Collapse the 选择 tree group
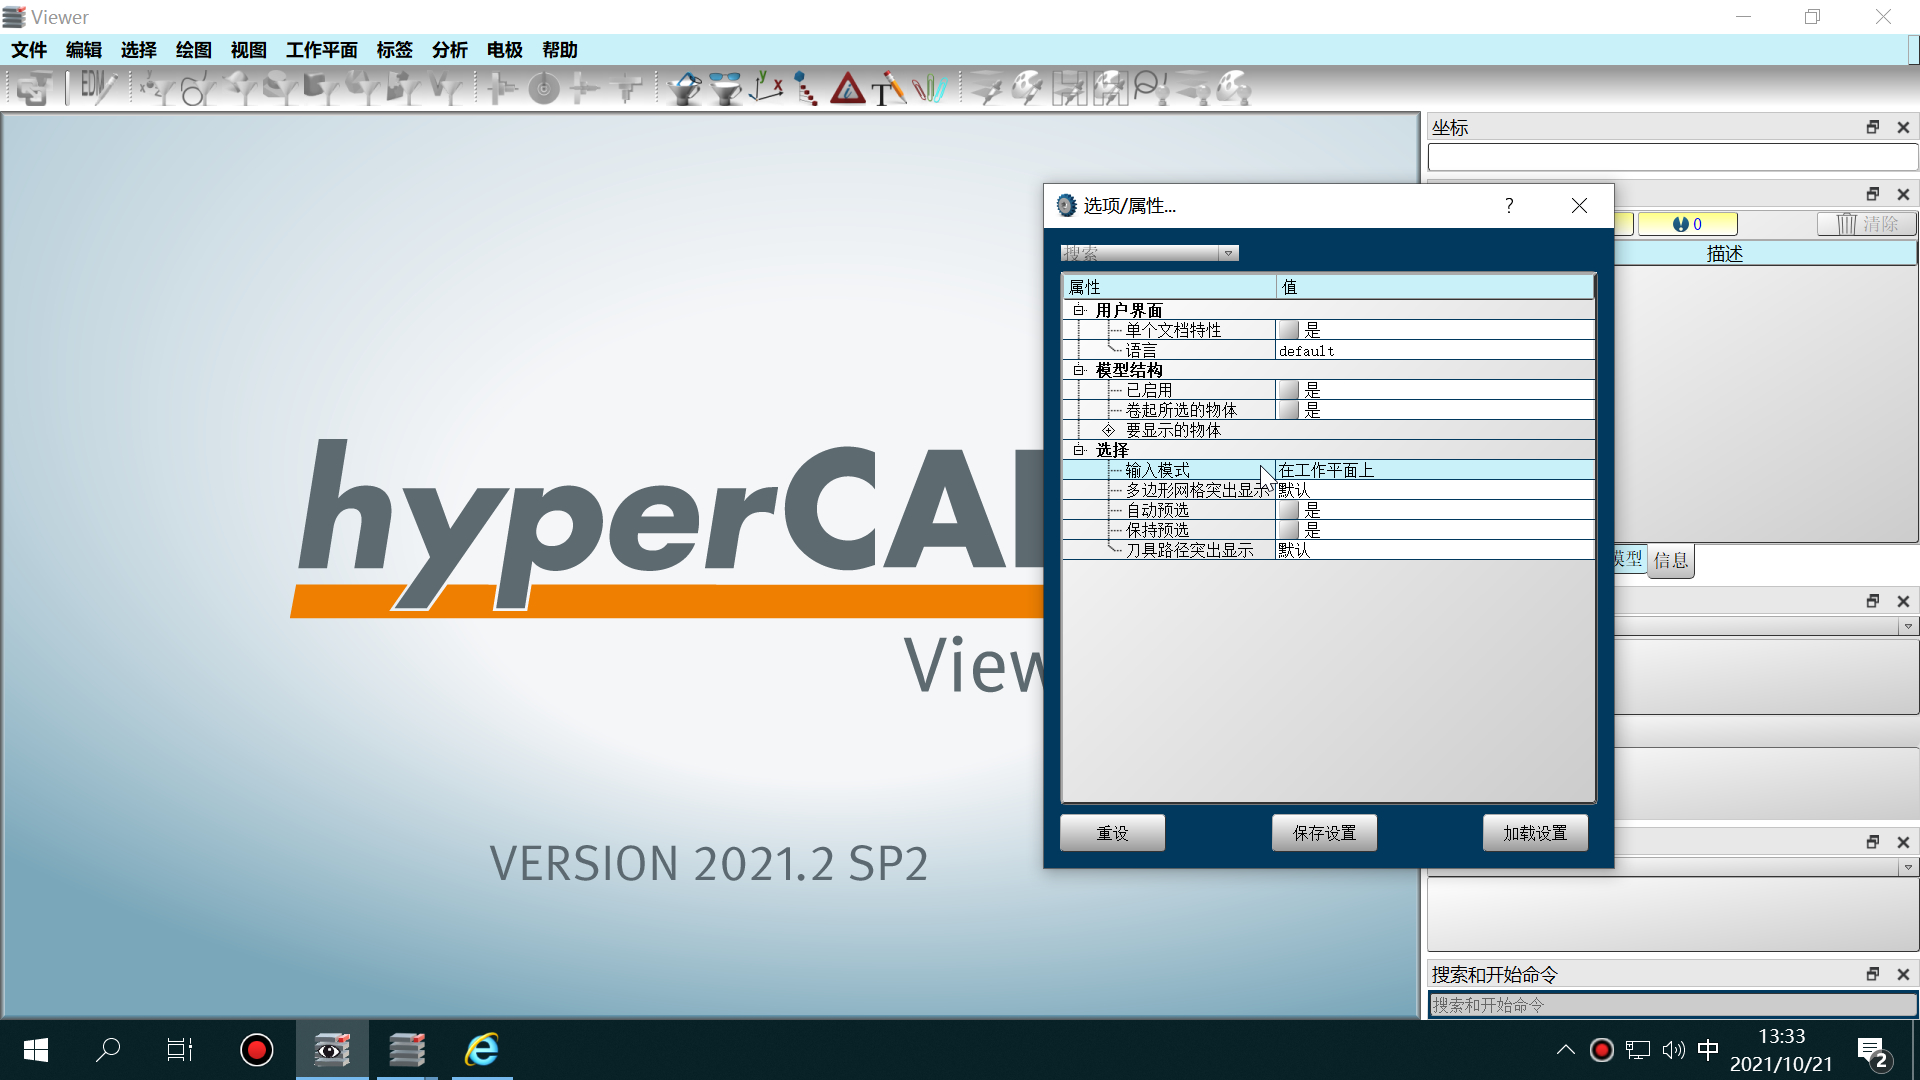 click(1079, 450)
